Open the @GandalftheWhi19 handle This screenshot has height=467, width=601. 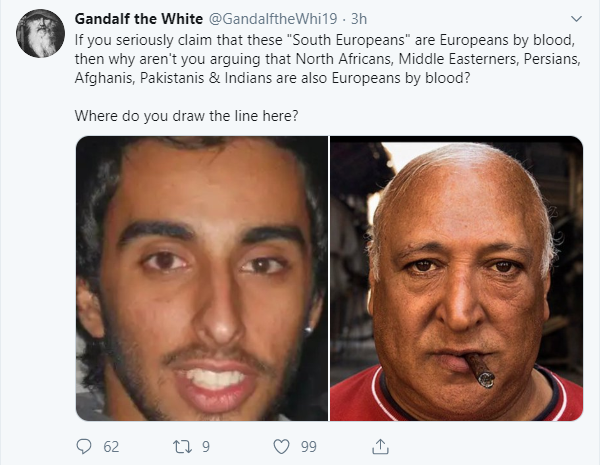[x=273, y=19]
